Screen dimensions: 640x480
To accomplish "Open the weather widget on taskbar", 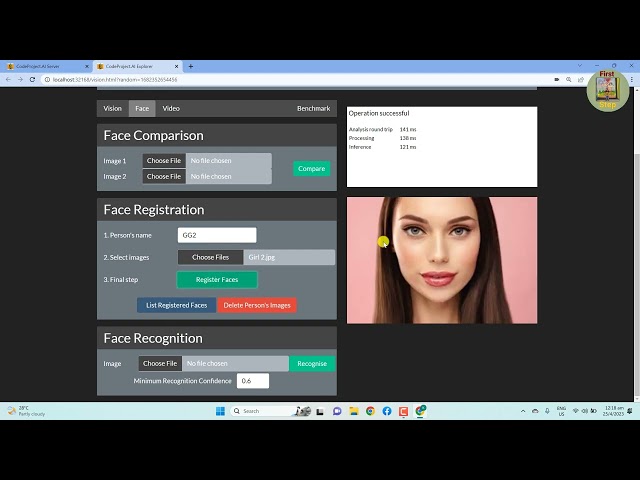I will 25,411.
